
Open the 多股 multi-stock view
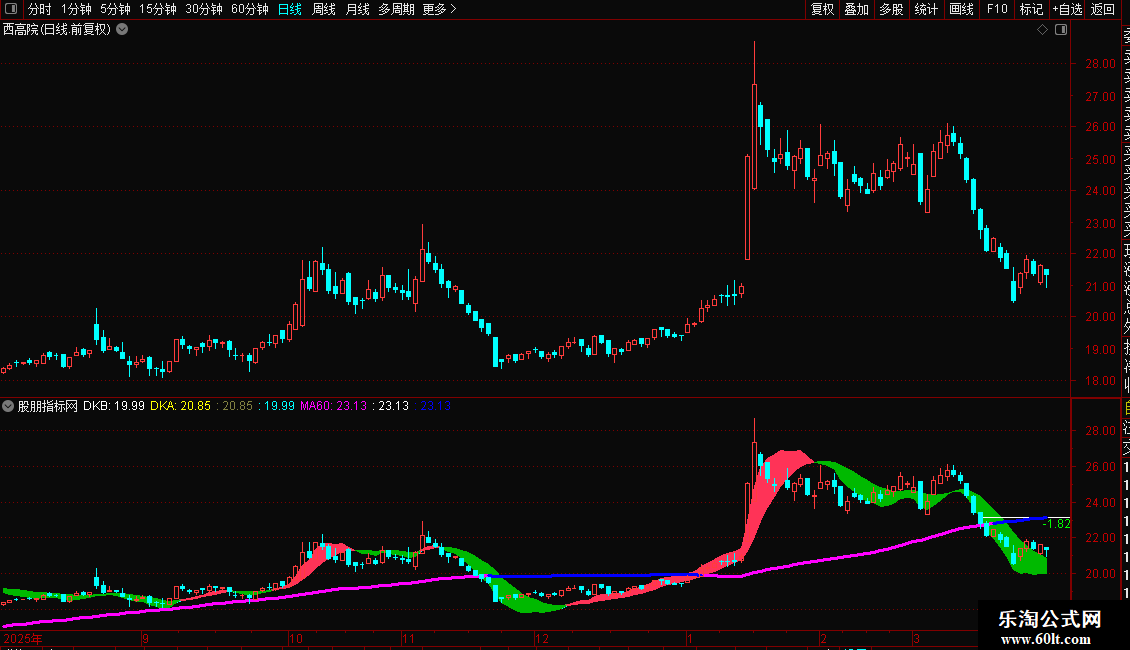pyautogui.click(x=891, y=9)
